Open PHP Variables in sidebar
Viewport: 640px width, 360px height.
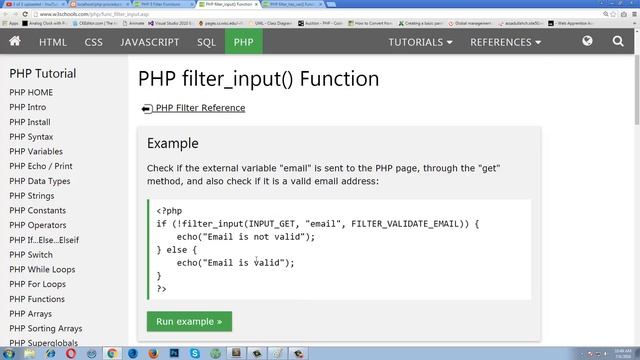36,151
